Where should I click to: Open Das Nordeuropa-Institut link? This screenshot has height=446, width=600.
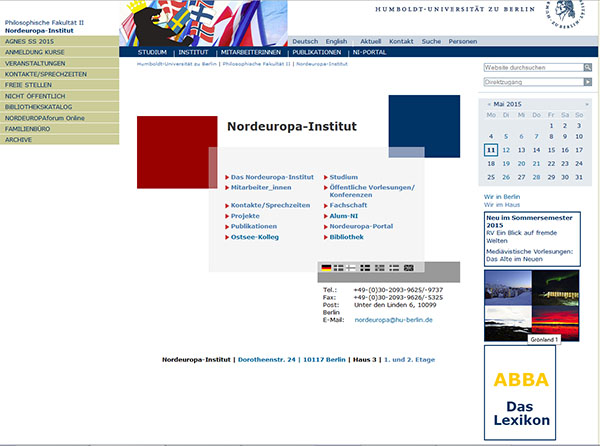(x=272, y=177)
